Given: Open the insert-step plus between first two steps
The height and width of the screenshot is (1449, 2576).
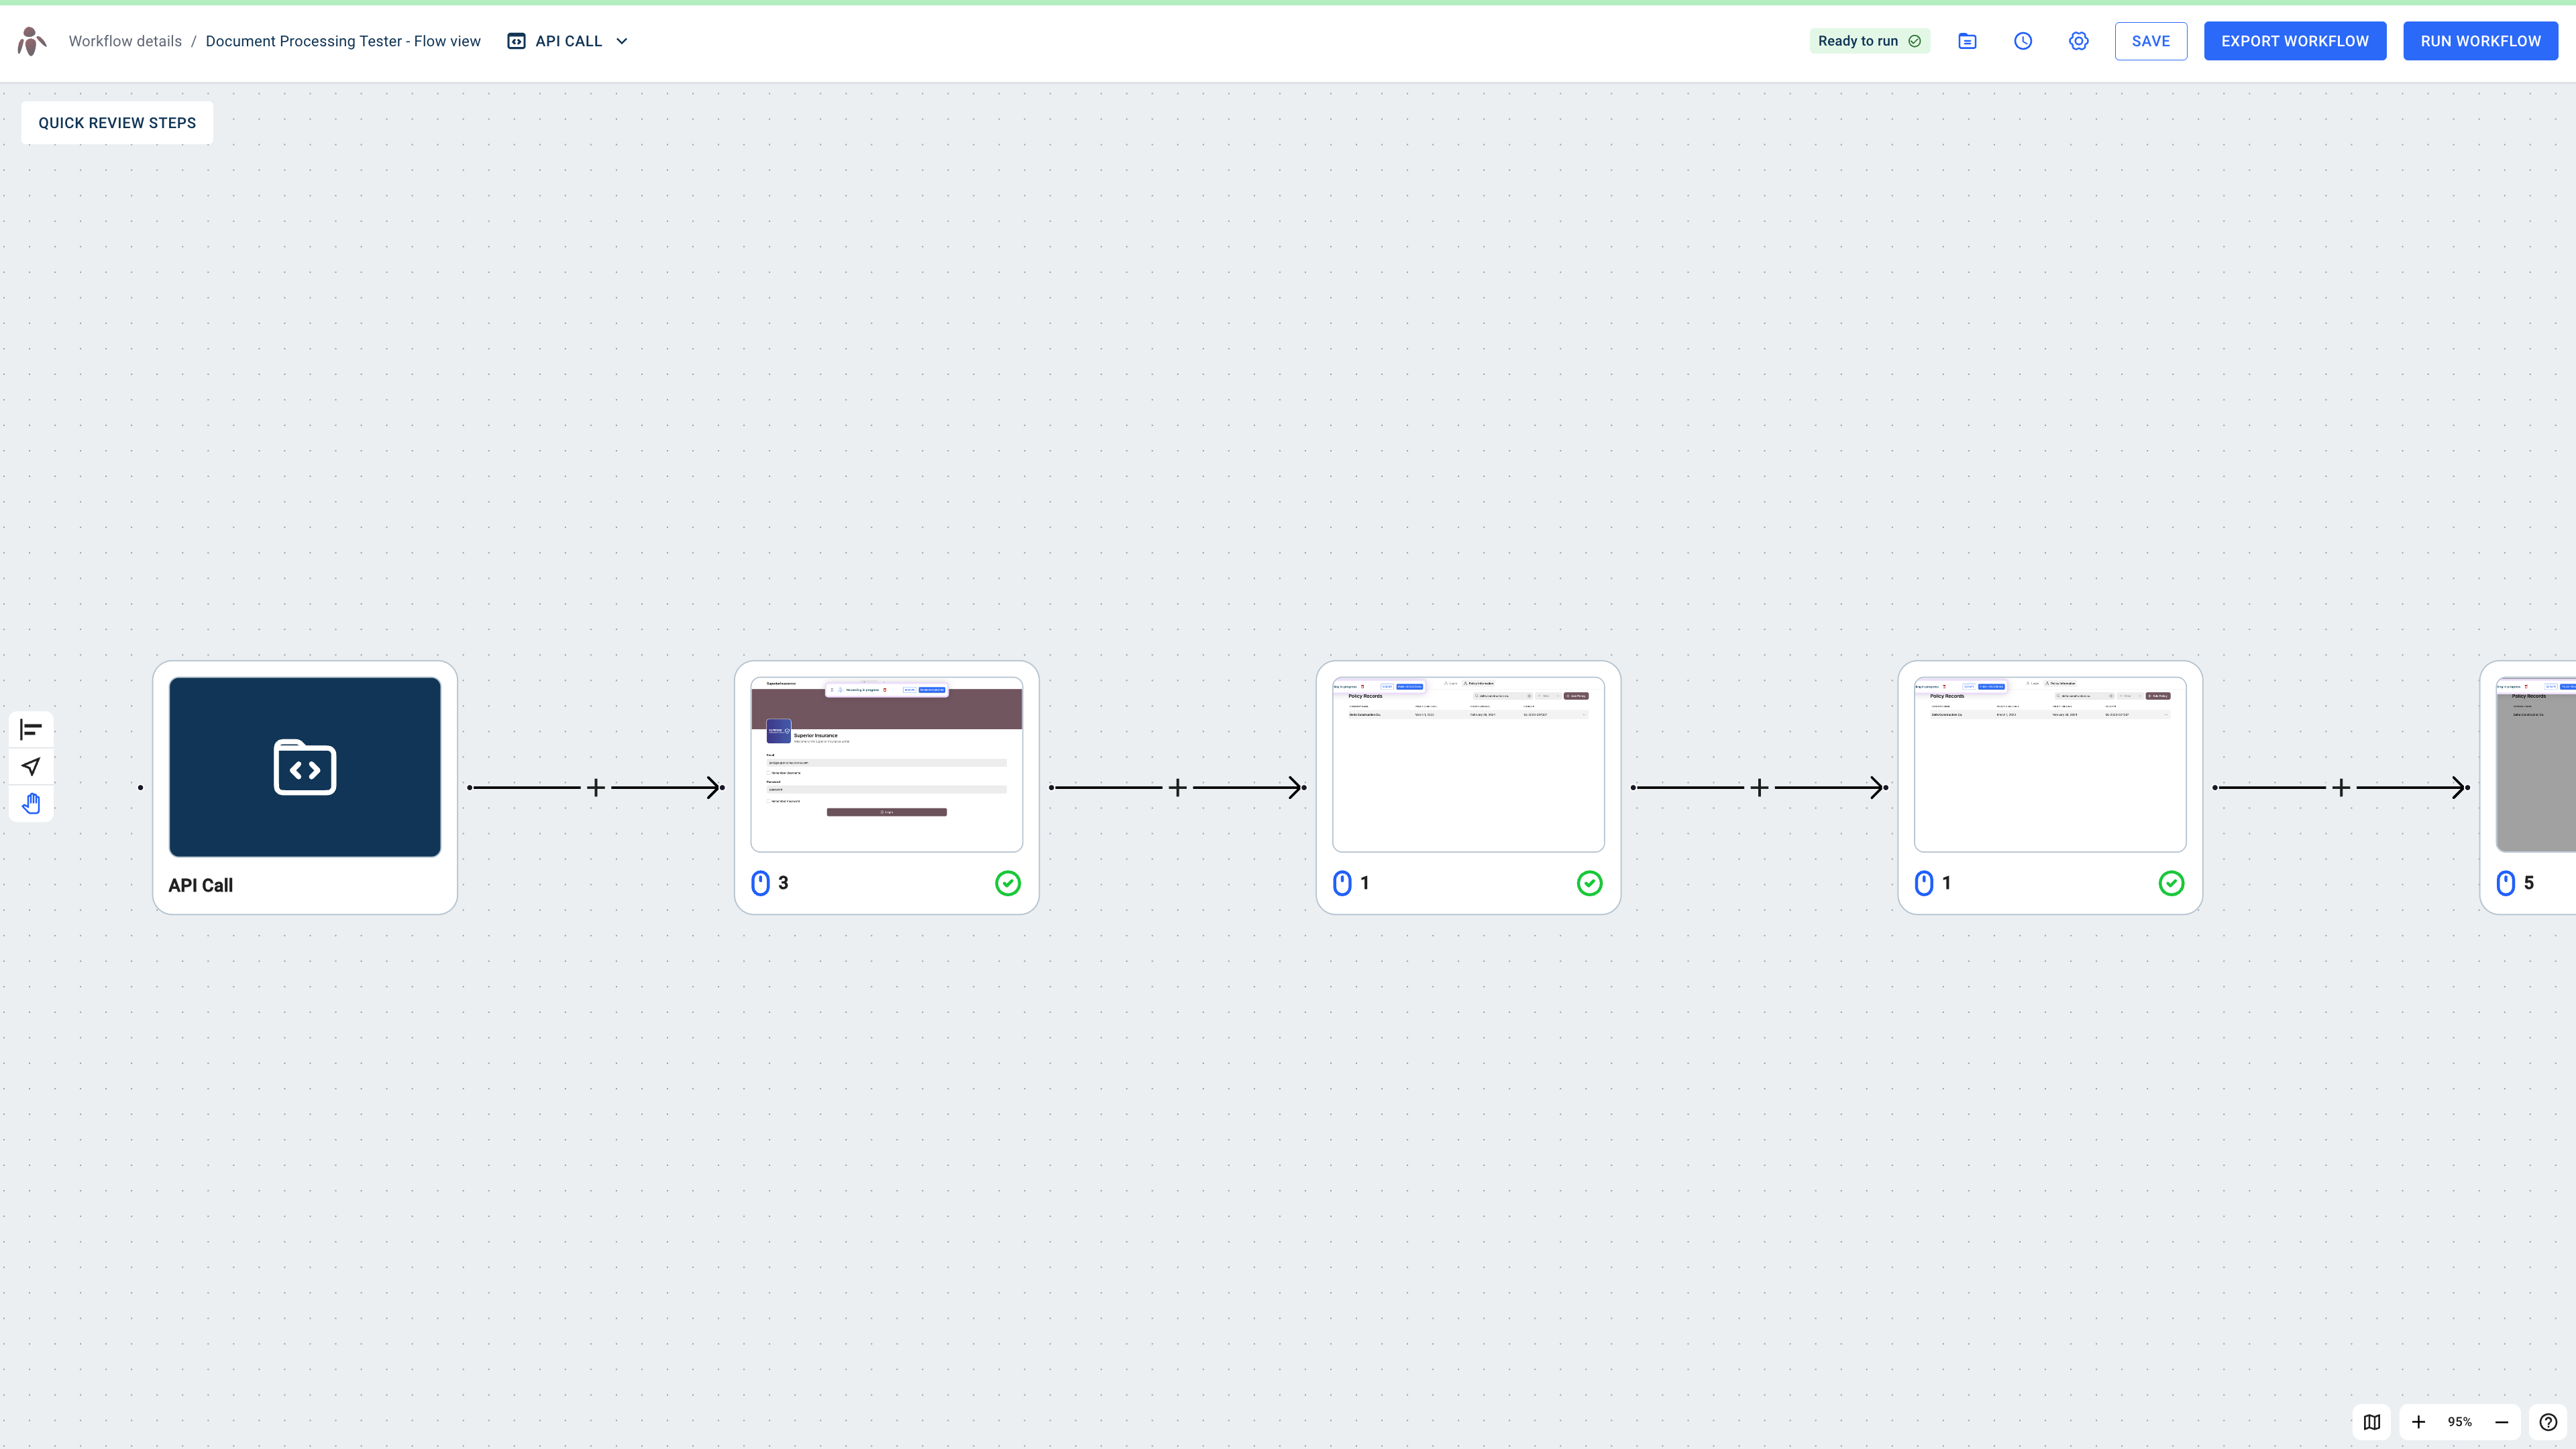Looking at the screenshot, I should click(595, 787).
